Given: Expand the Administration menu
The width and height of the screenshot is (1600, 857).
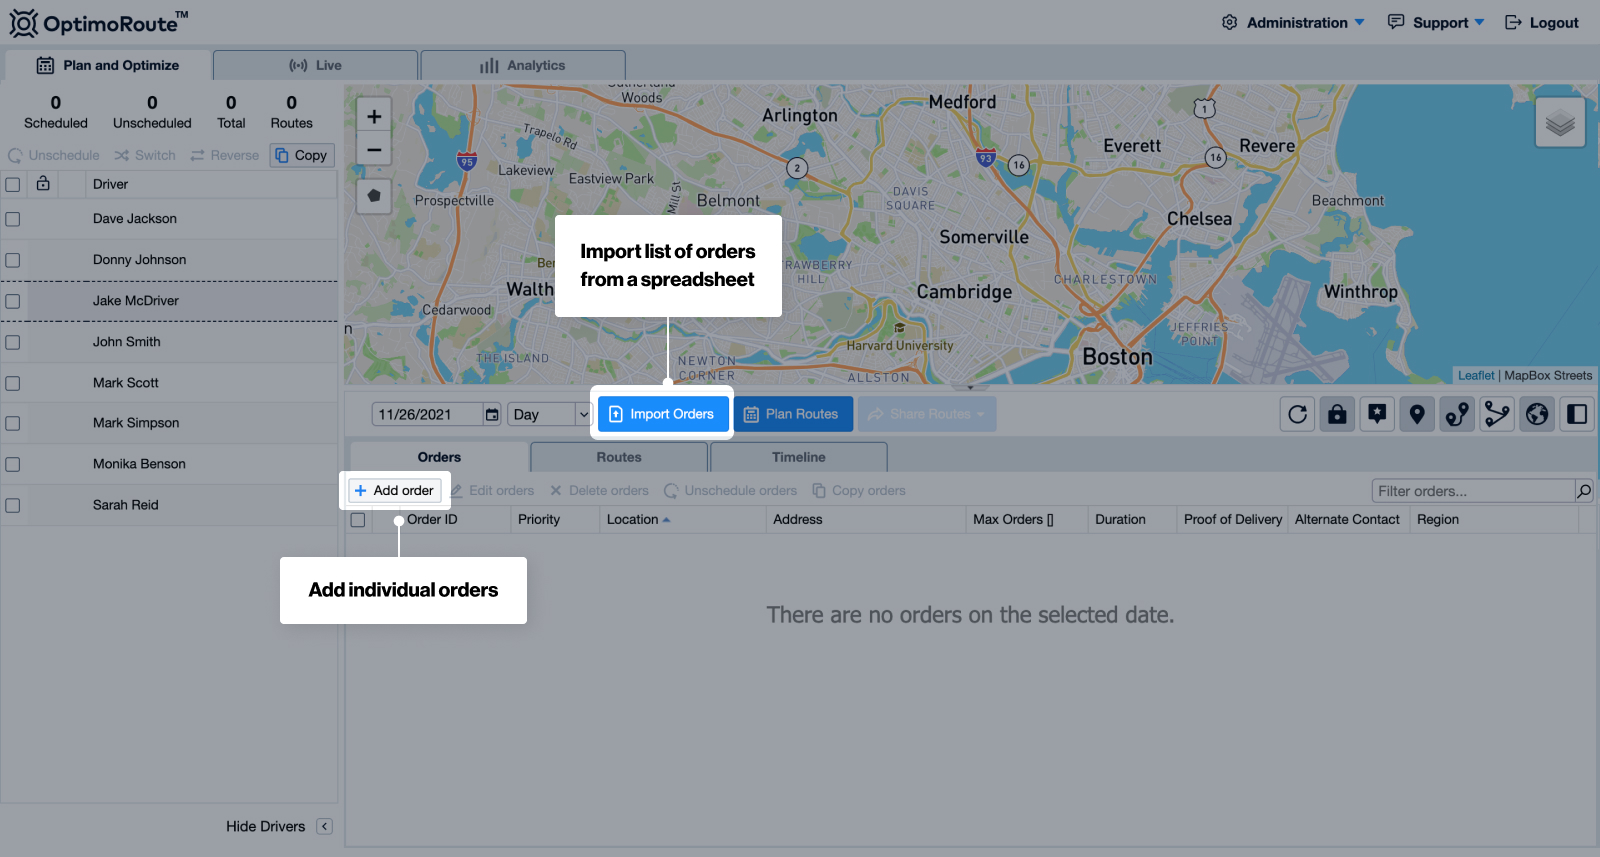Looking at the screenshot, I should 1293,23.
